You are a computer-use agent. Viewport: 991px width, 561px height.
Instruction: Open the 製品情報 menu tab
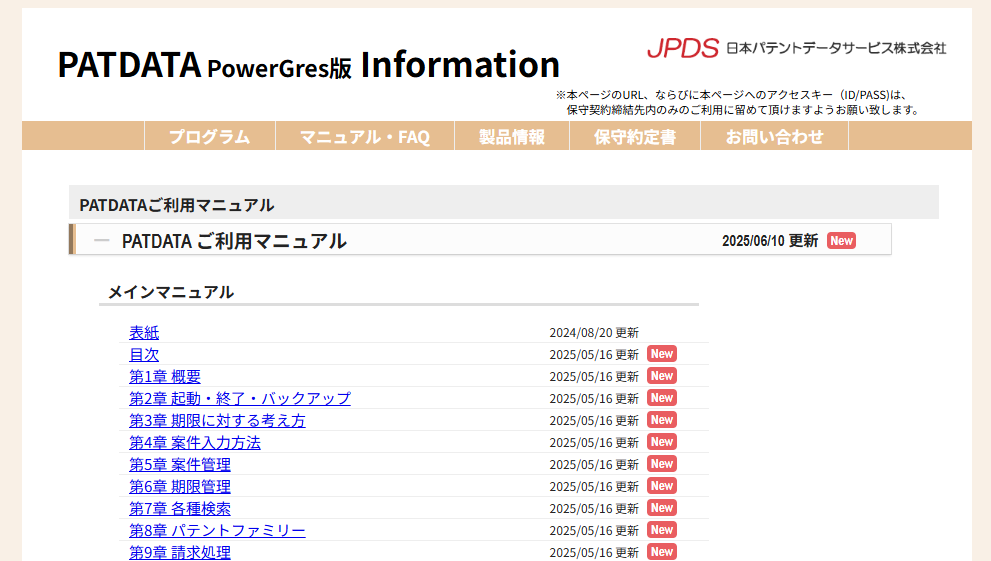(512, 136)
